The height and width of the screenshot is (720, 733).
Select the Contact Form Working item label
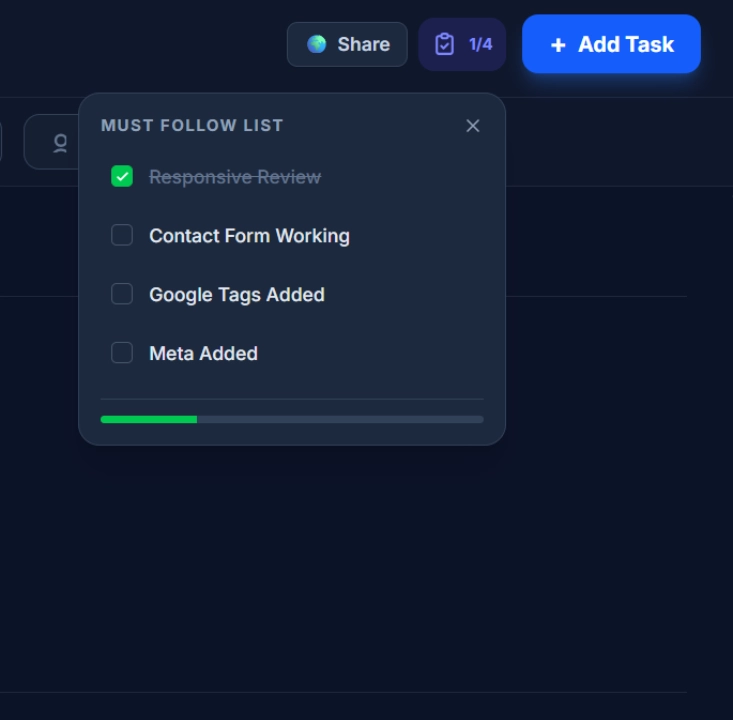point(249,236)
